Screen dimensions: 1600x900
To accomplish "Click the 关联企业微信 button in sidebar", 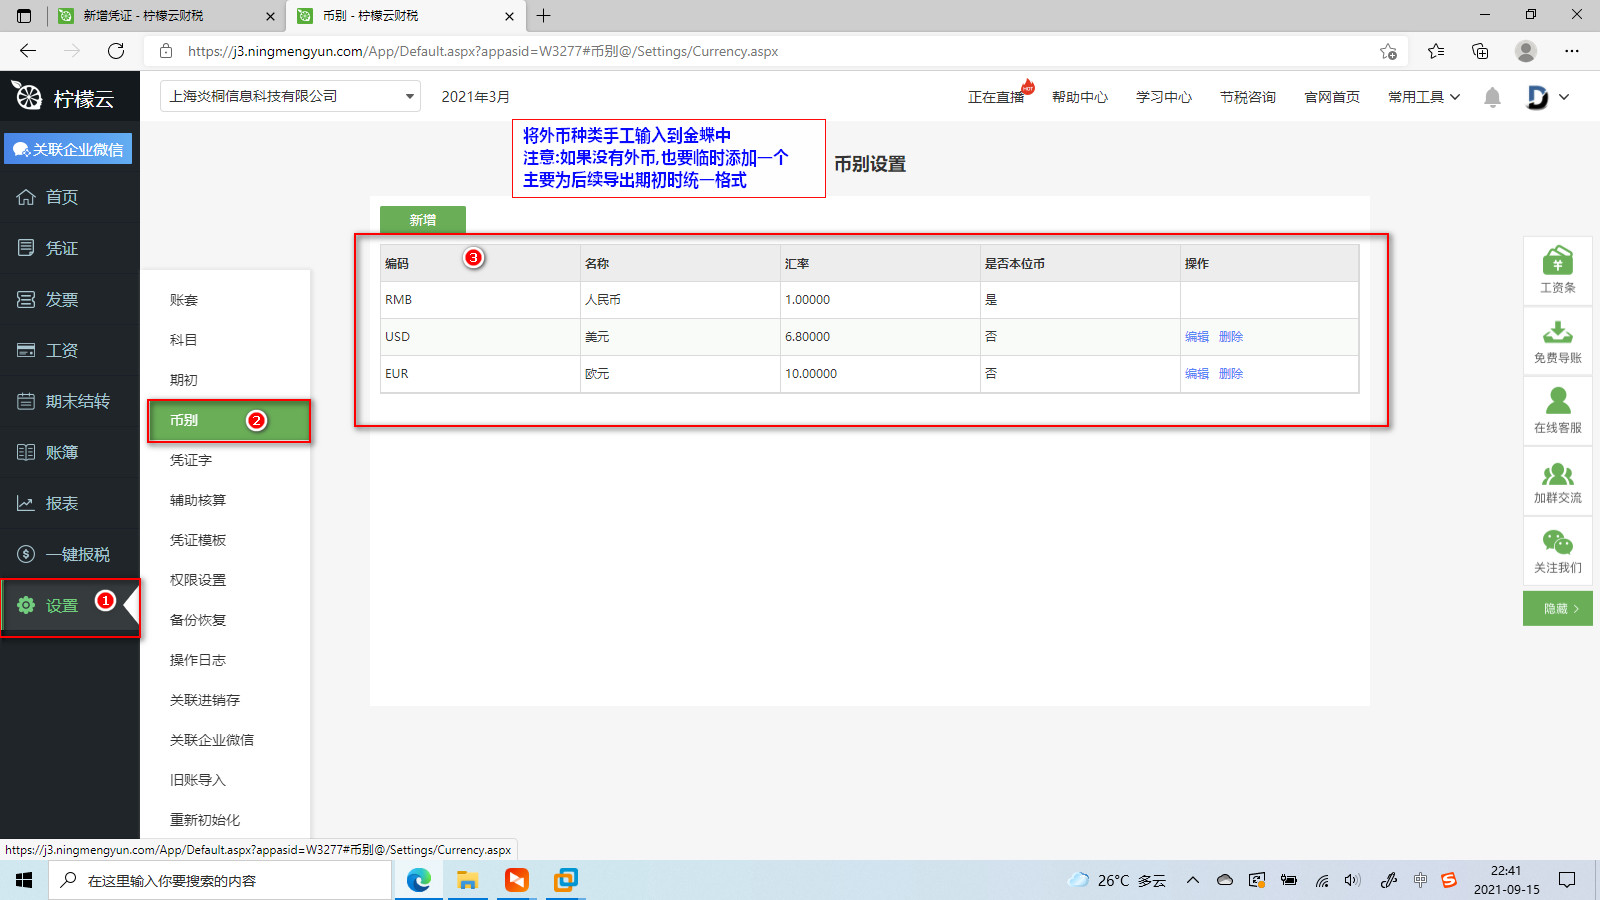I will coord(68,149).
